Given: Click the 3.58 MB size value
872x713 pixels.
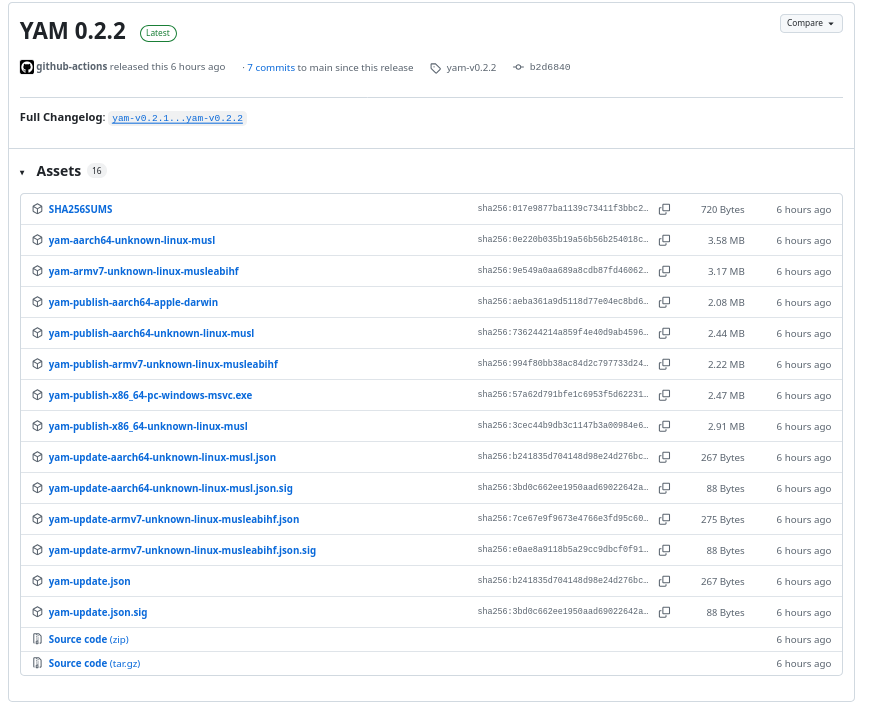Looking at the screenshot, I should tap(726, 241).
